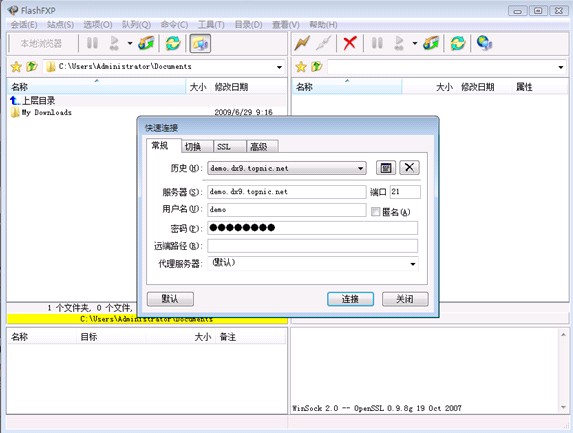Click the local pane transfer queue play icon
The height and width of the screenshot is (433, 573).
click(114, 43)
